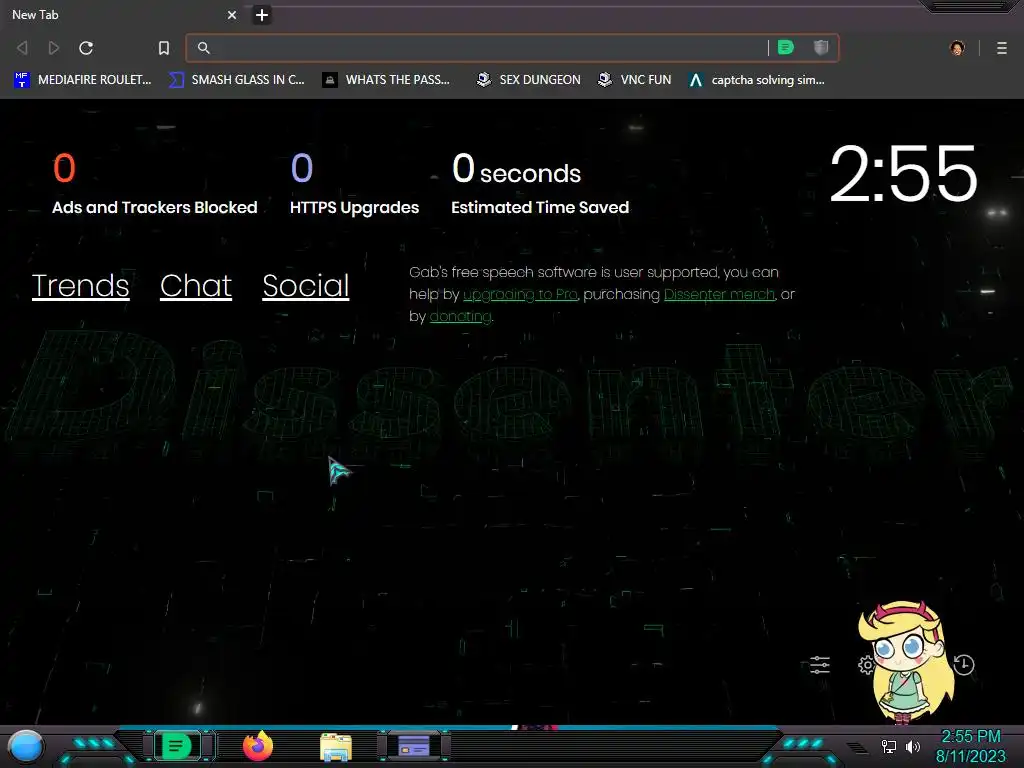Go forward with the browser forward arrow
Screen dimensions: 1024x768
[54, 48]
